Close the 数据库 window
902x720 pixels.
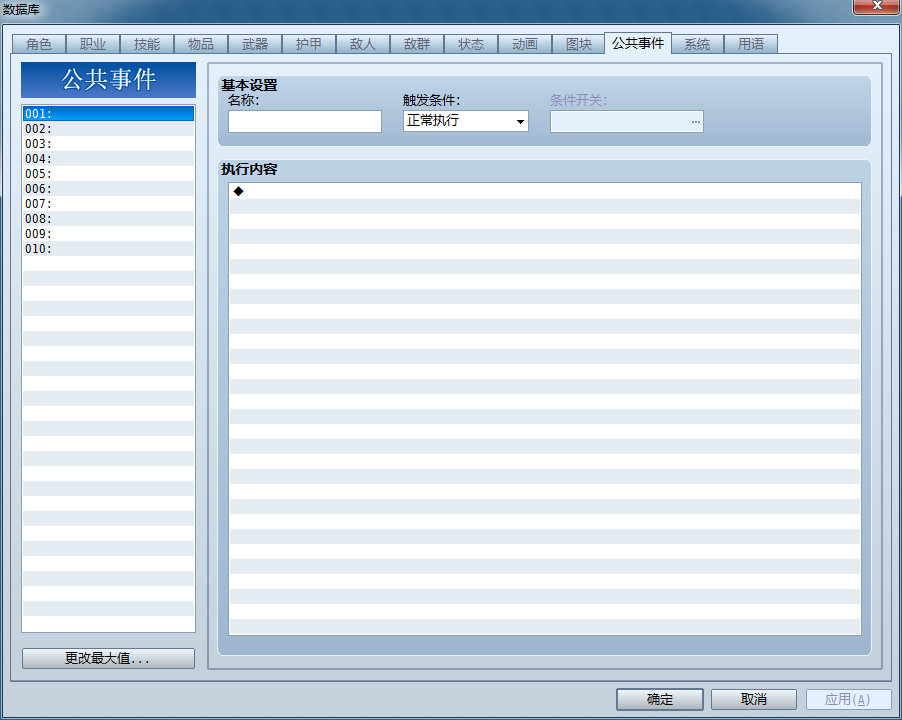(x=877, y=6)
